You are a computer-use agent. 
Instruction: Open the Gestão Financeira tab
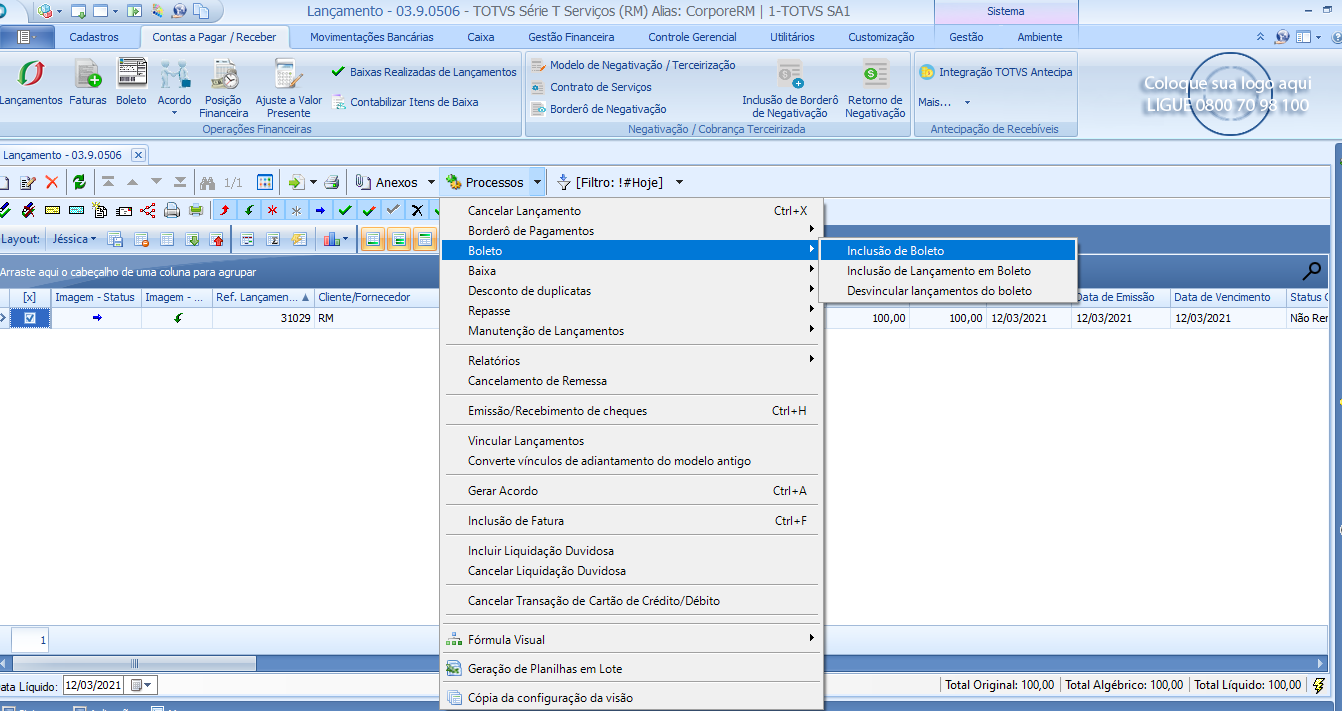pos(571,37)
